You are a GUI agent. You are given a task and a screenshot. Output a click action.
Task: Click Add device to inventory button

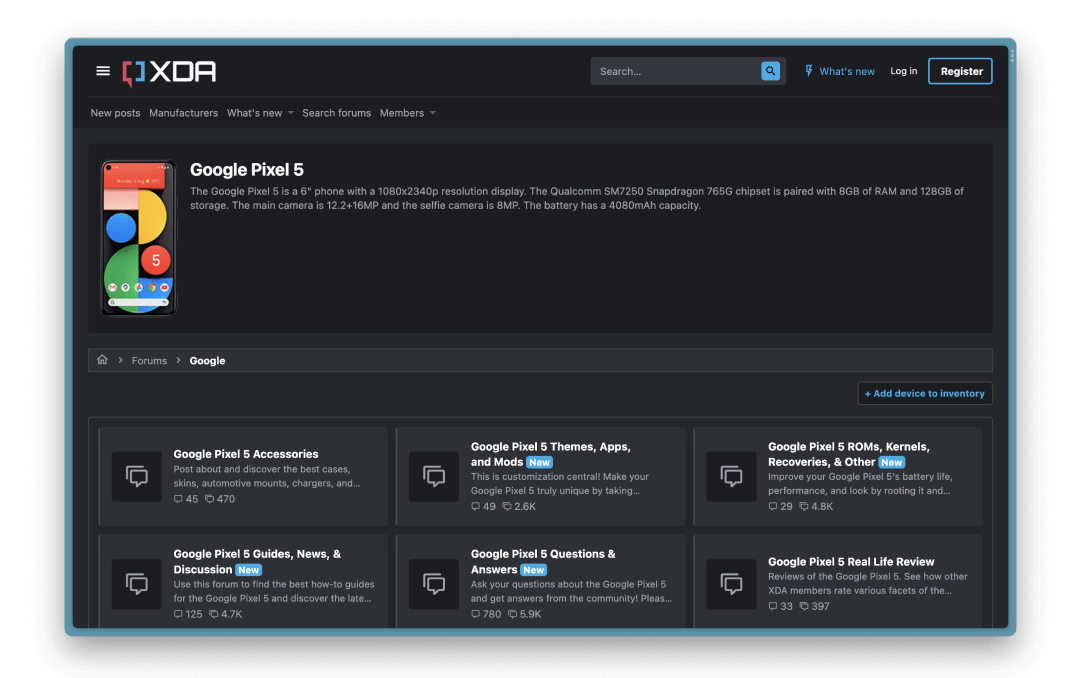click(x=925, y=393)
